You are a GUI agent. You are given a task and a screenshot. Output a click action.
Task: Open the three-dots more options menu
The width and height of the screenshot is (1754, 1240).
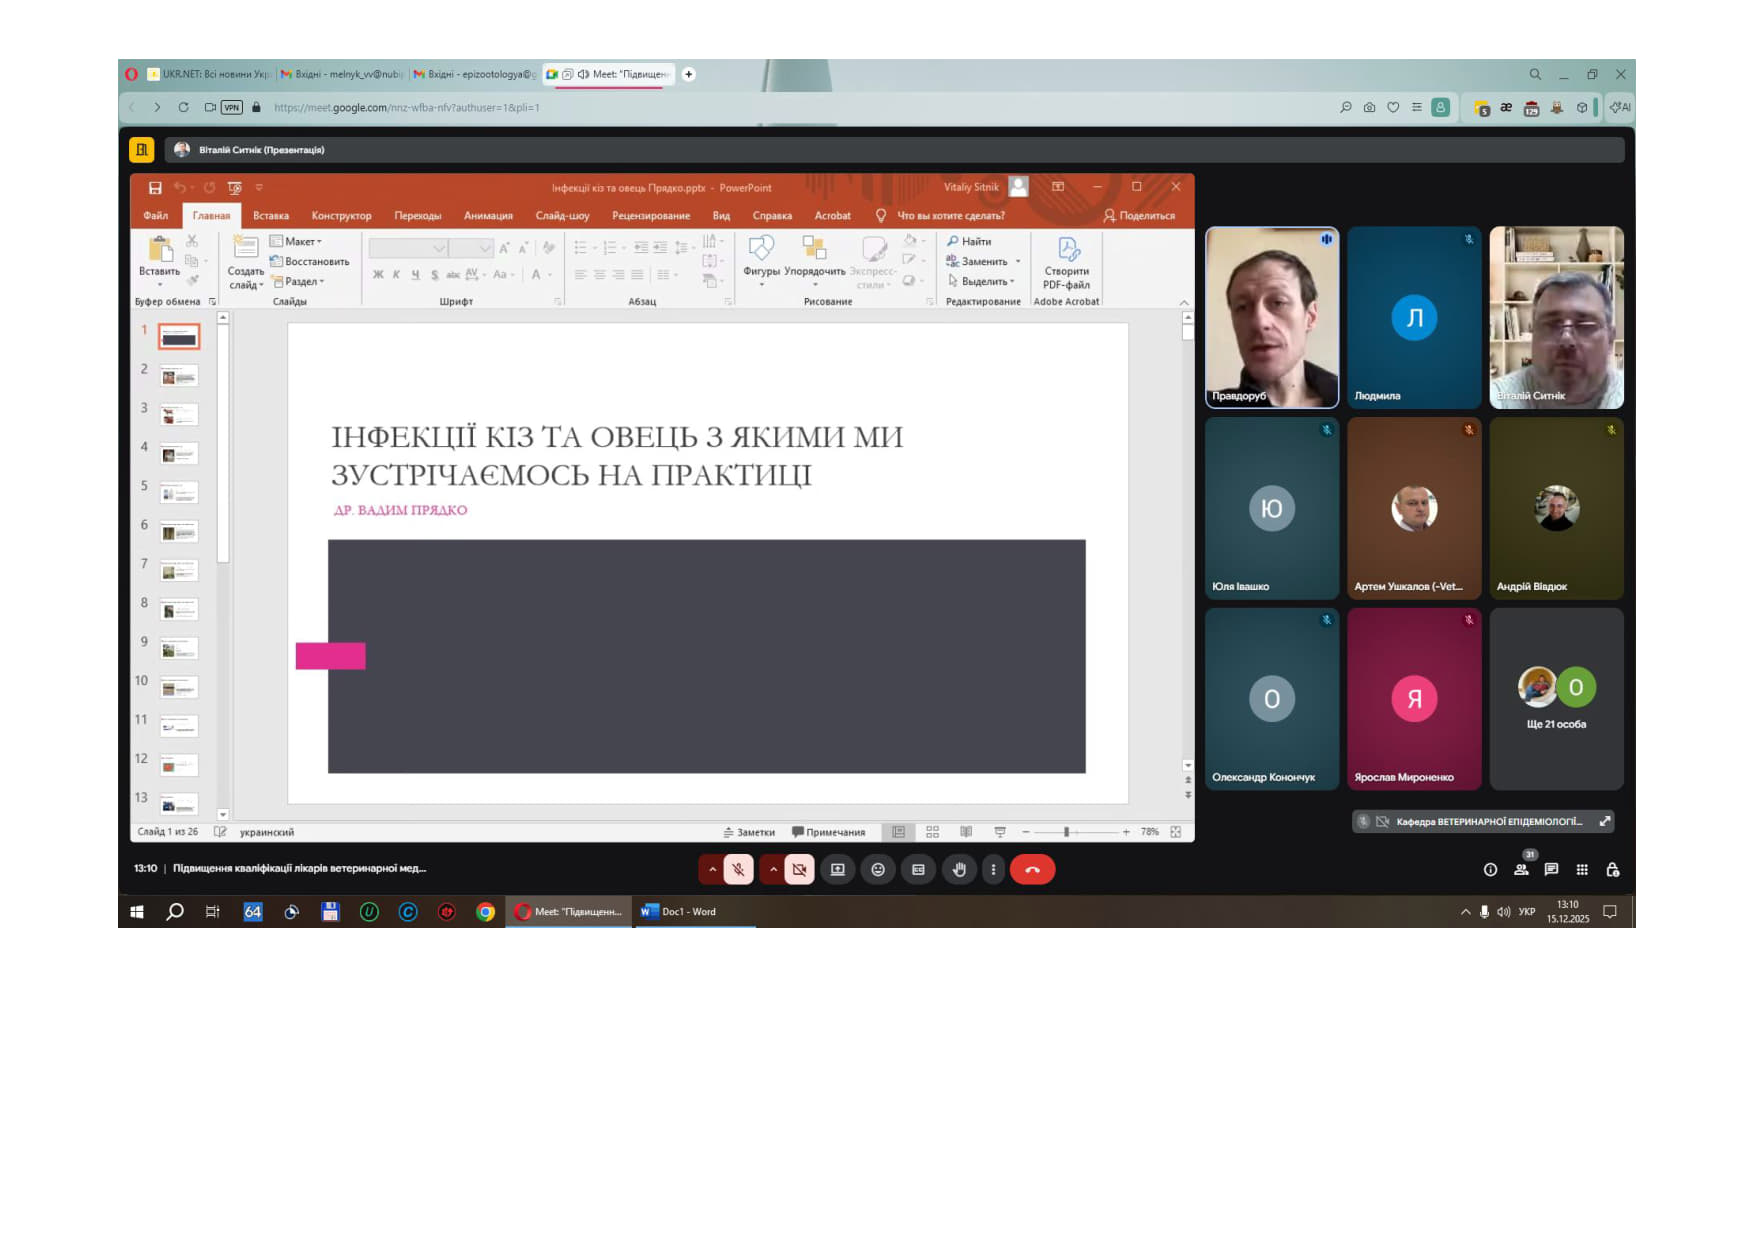(x=993, y=870)
